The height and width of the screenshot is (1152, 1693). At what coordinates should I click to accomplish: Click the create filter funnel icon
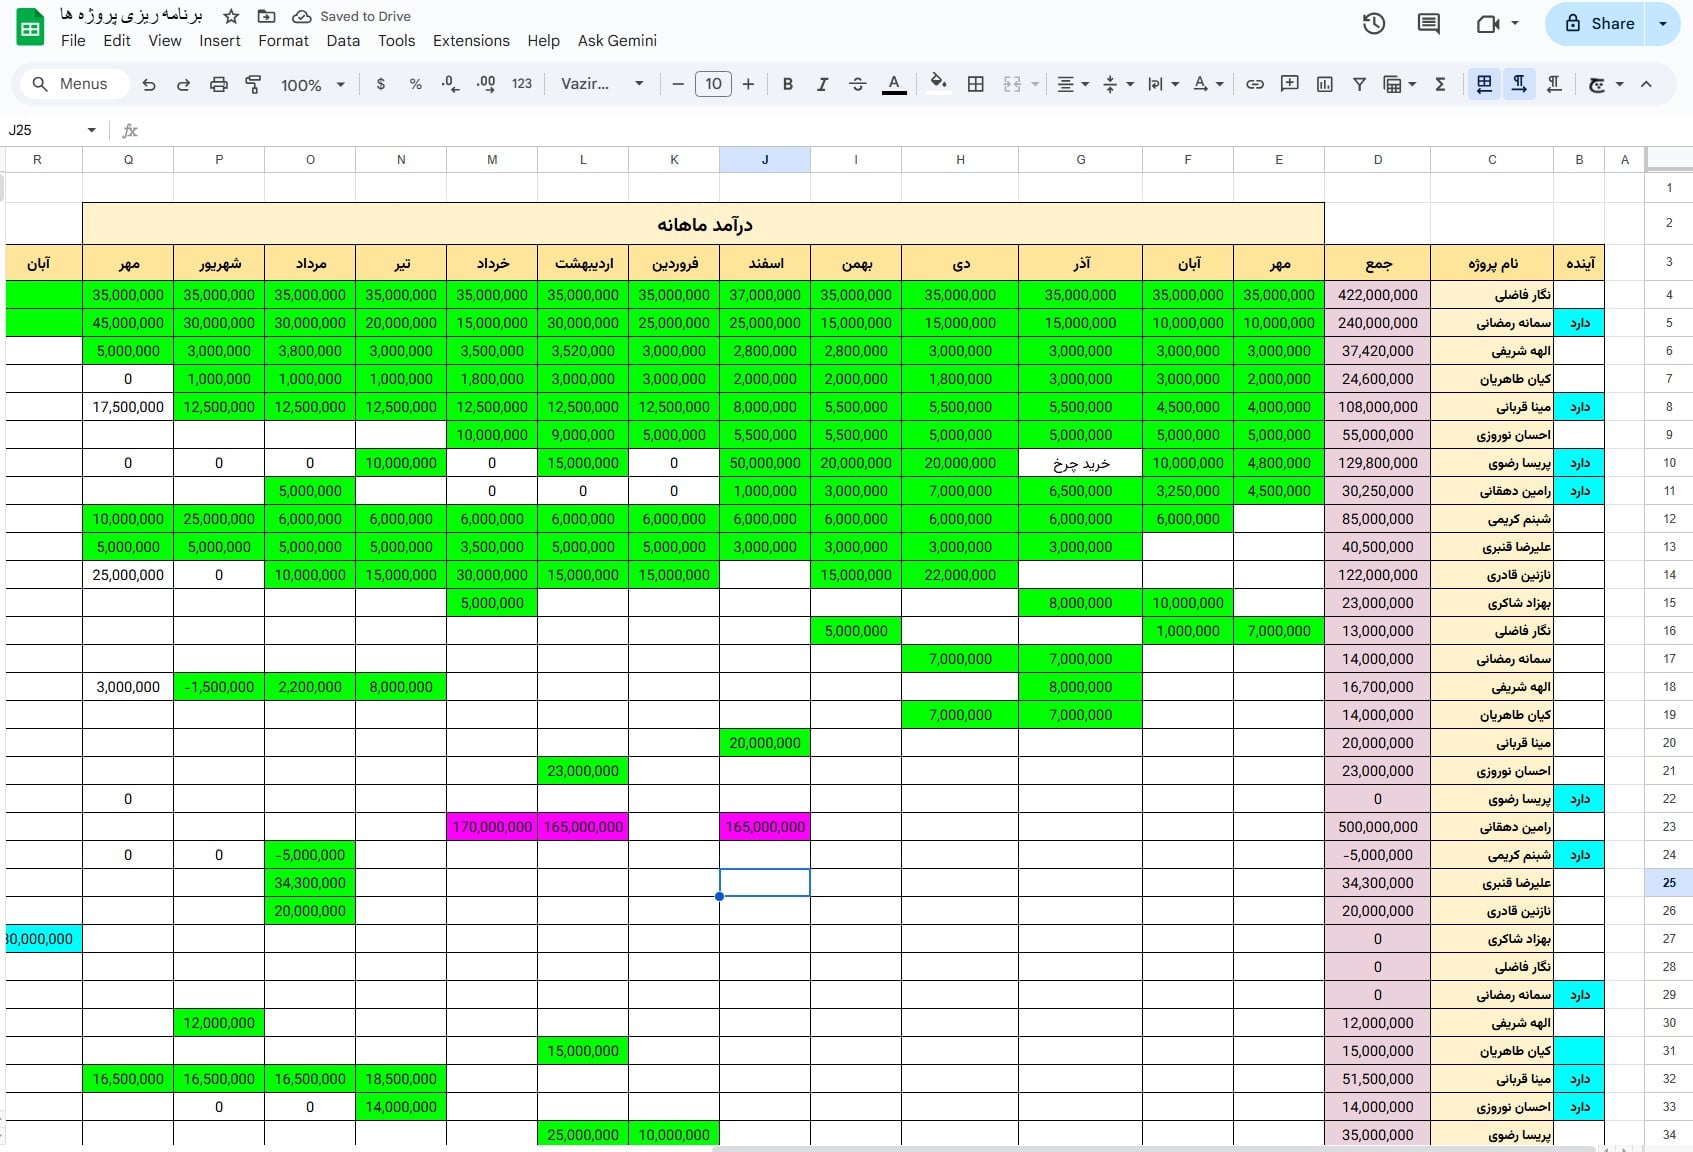(1359, 84)
